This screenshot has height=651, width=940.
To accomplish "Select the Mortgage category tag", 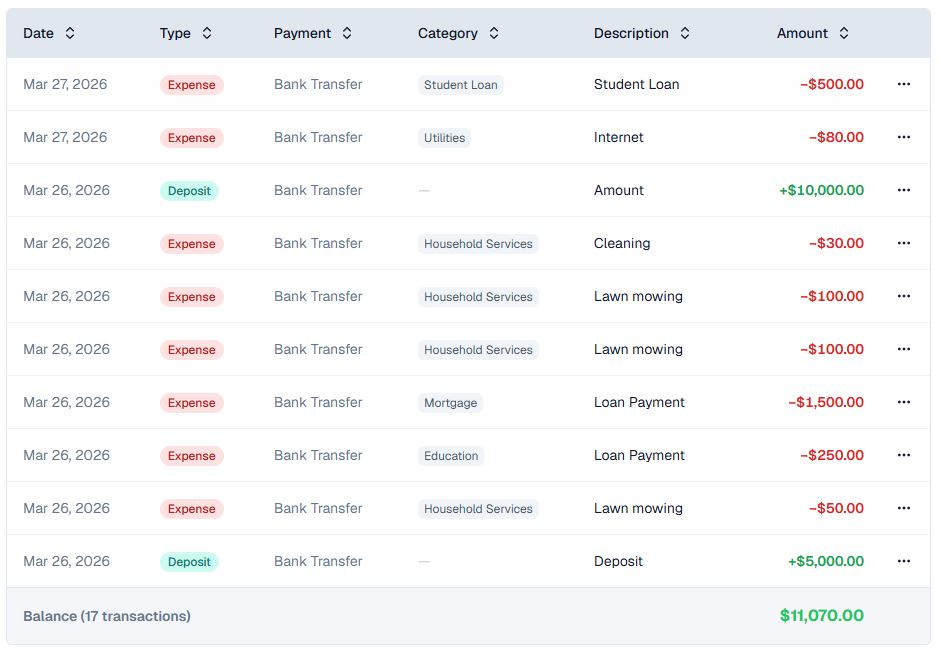I will 450,402.
